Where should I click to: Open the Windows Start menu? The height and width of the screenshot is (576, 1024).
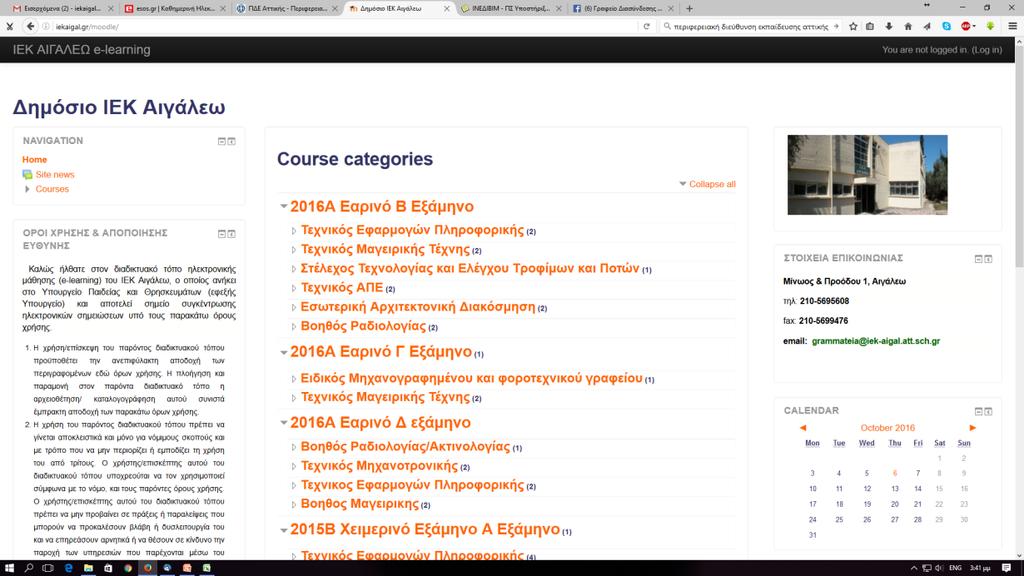pyautogui.click(x=9, y=568)
